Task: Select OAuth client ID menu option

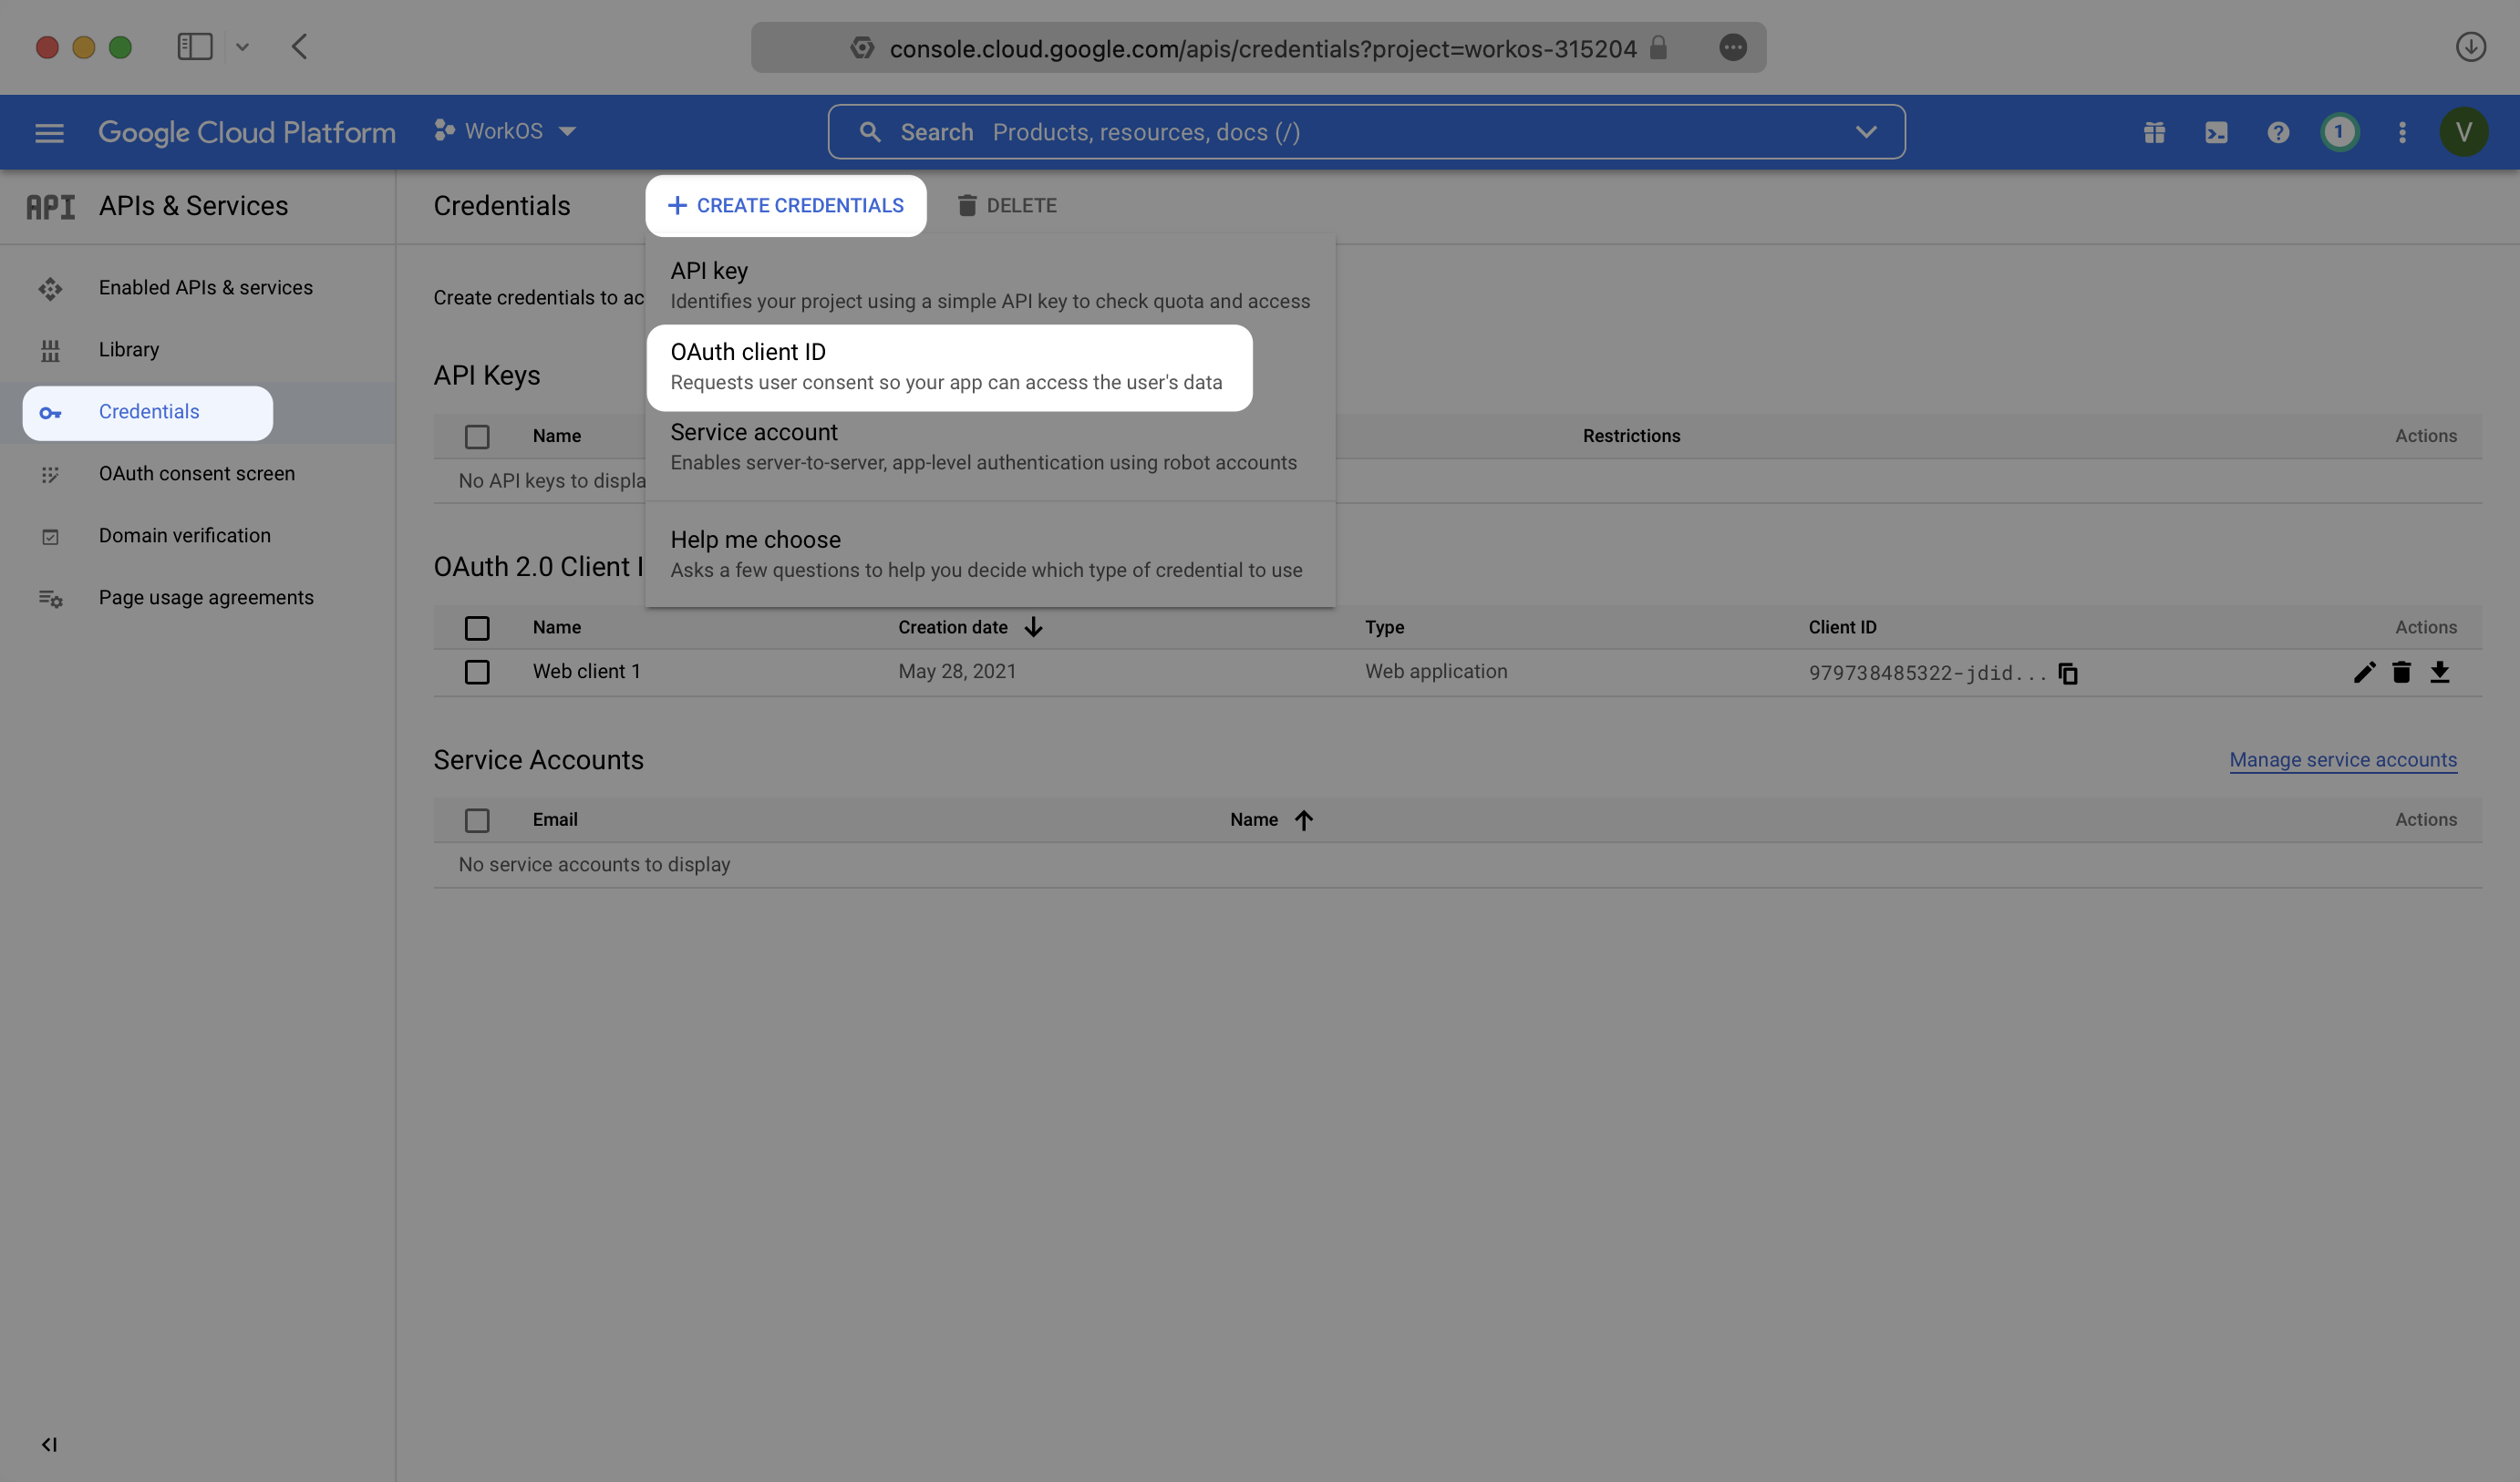Action: 948,366
